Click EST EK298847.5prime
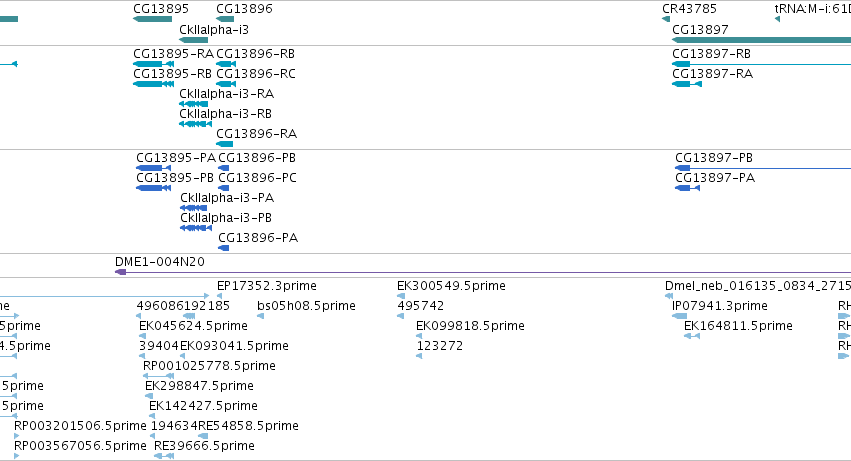Screen dimensions: 851x461 click(x=199, y=387)
